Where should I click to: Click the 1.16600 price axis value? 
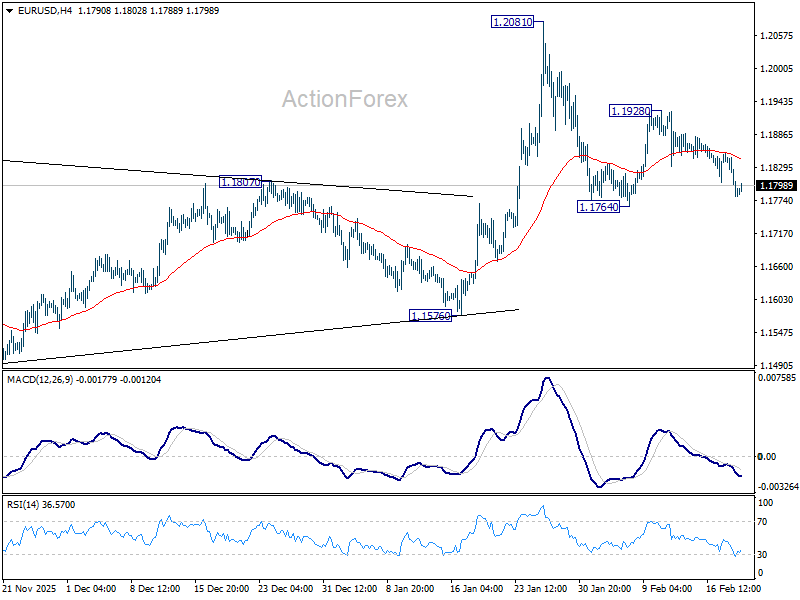(777, 267)
